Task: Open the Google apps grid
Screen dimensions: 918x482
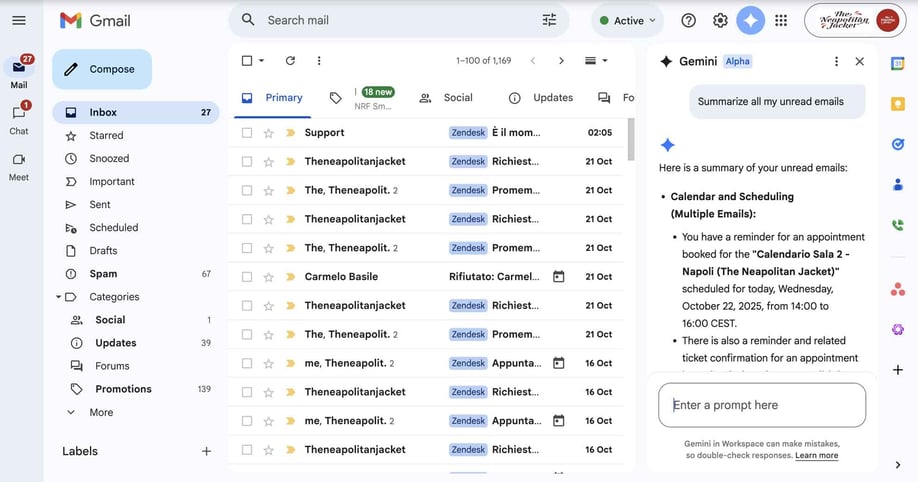Action: [781, 20]
